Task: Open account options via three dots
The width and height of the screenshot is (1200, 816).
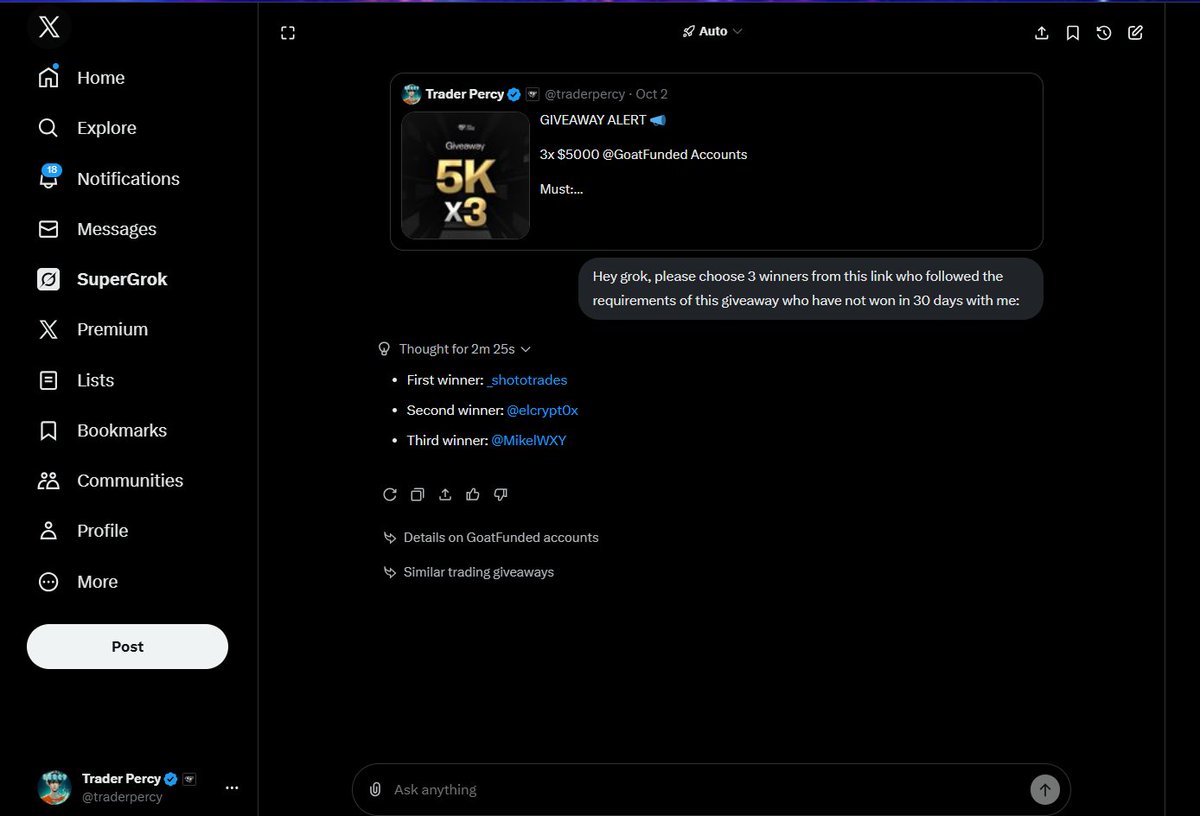Action: click(x=232, y=788)
